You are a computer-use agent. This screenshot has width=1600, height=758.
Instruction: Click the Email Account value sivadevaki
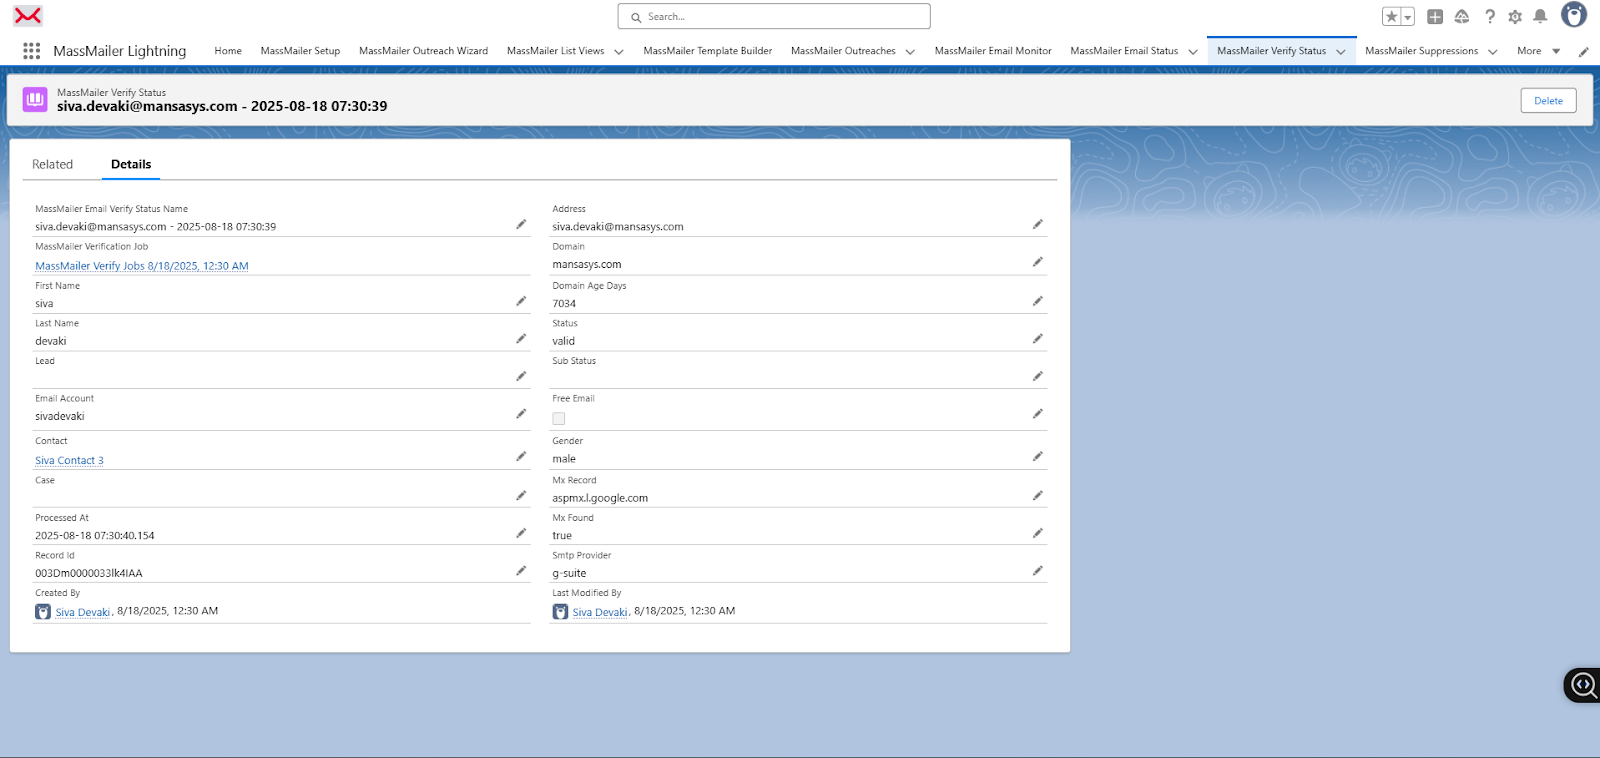click(60, 416)
